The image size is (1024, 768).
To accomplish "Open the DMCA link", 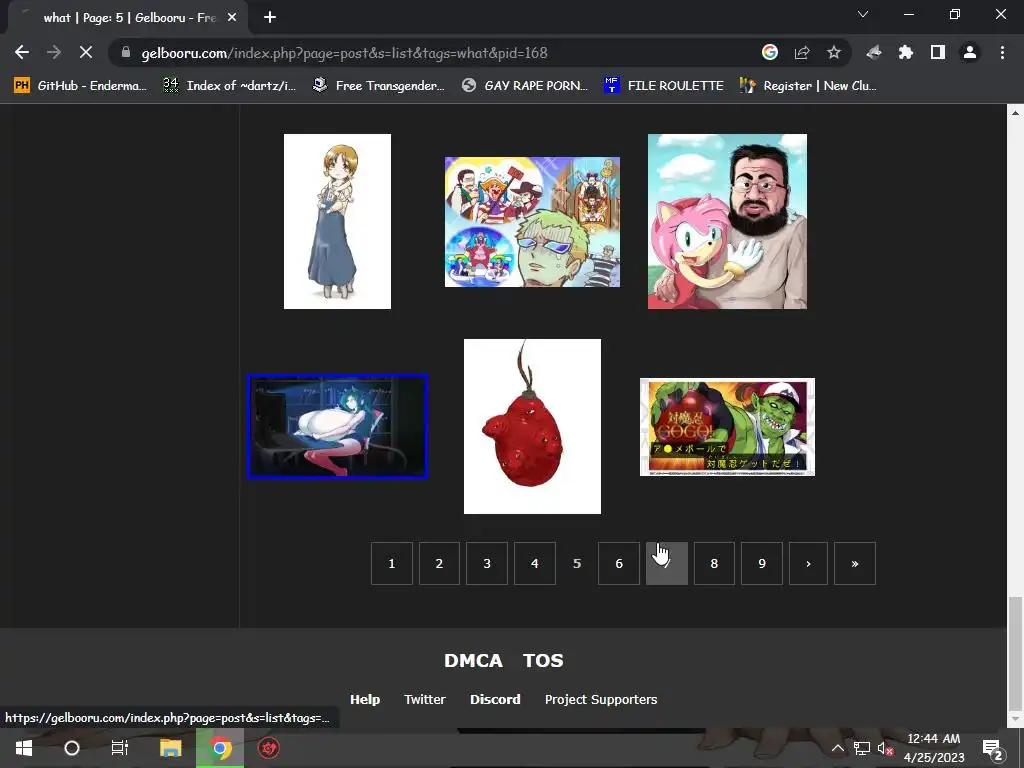I will [473, 660].
